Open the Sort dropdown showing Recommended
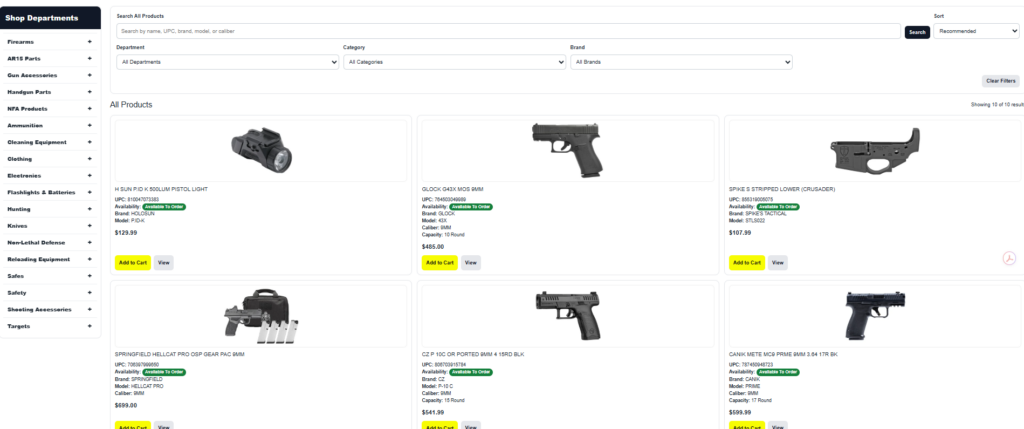 (x=976, y=31)
